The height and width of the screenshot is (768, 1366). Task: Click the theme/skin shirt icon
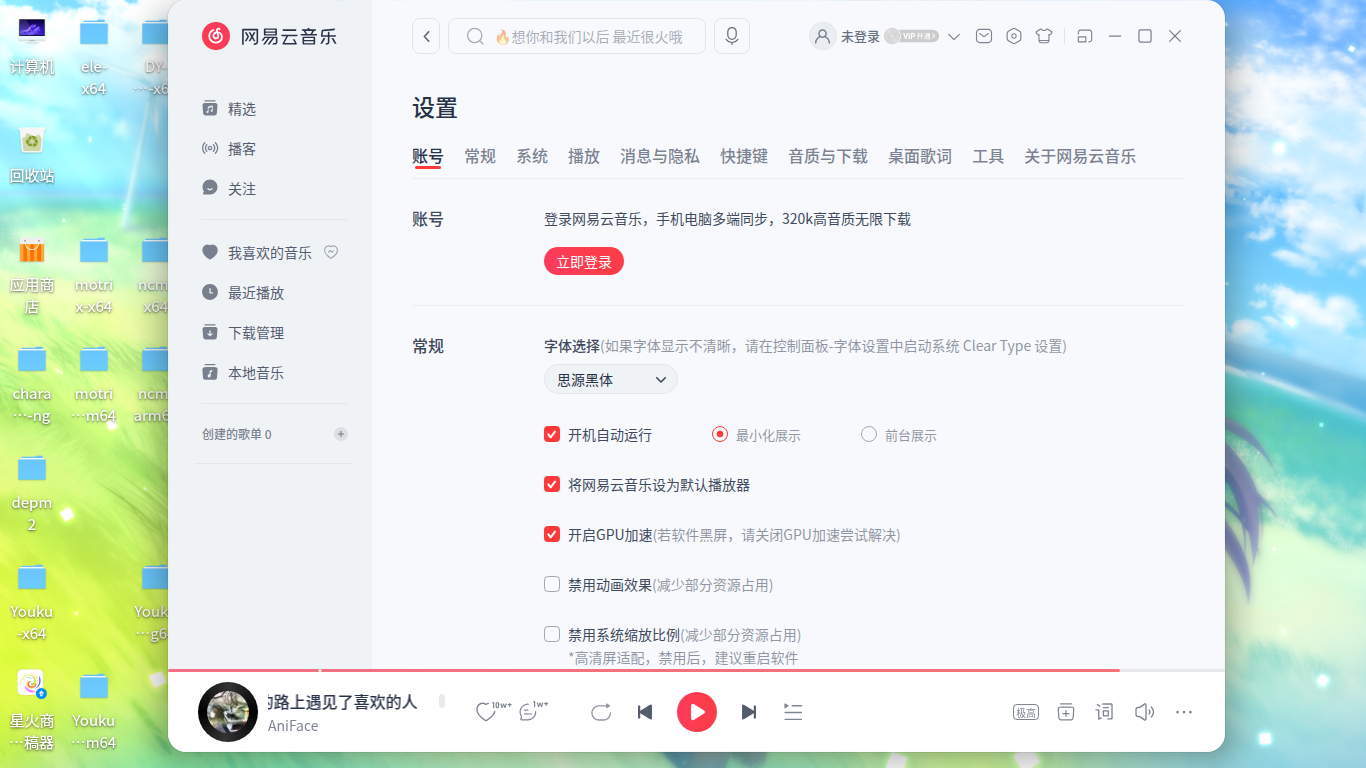pyautogui.click(x=1044, y=35)
